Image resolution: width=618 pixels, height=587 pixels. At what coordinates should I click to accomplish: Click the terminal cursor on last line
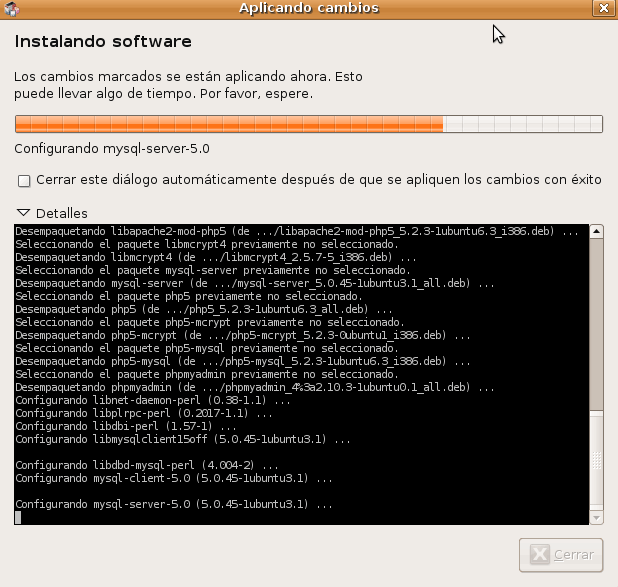(x=18, y=517)
